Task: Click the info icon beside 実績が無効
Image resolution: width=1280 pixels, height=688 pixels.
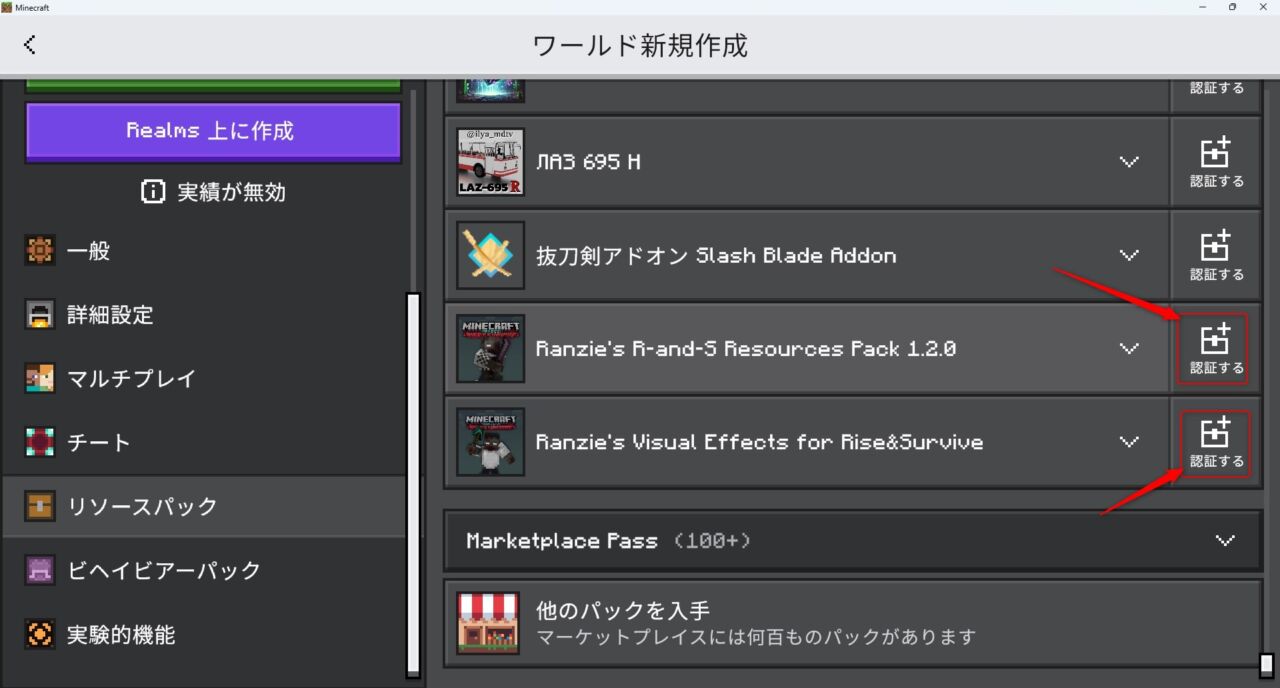Action: point(153,193)
